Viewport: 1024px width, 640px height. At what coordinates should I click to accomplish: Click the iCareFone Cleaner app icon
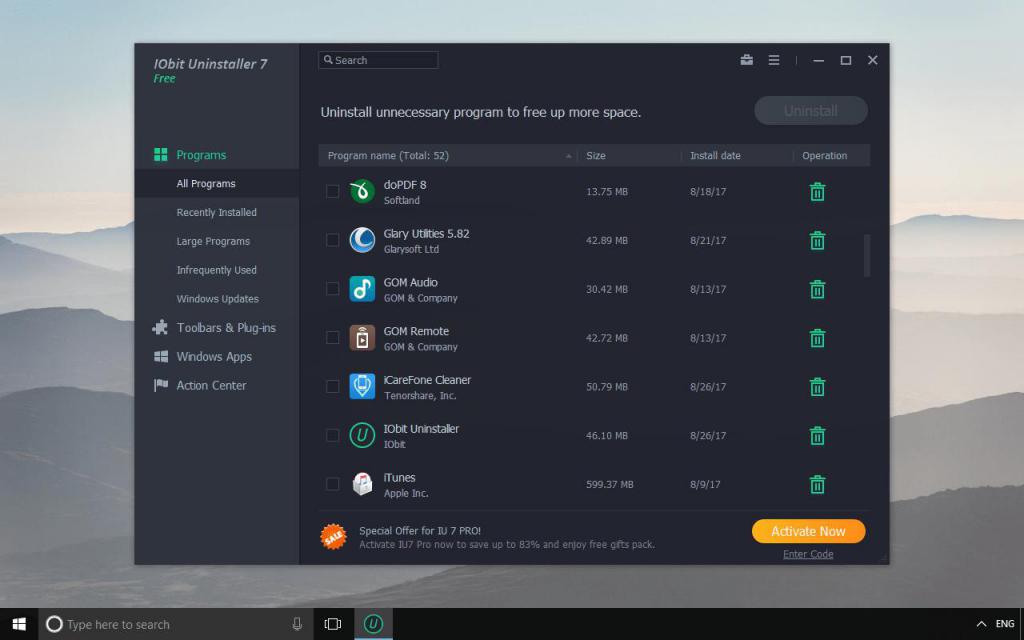coord(362,387)
